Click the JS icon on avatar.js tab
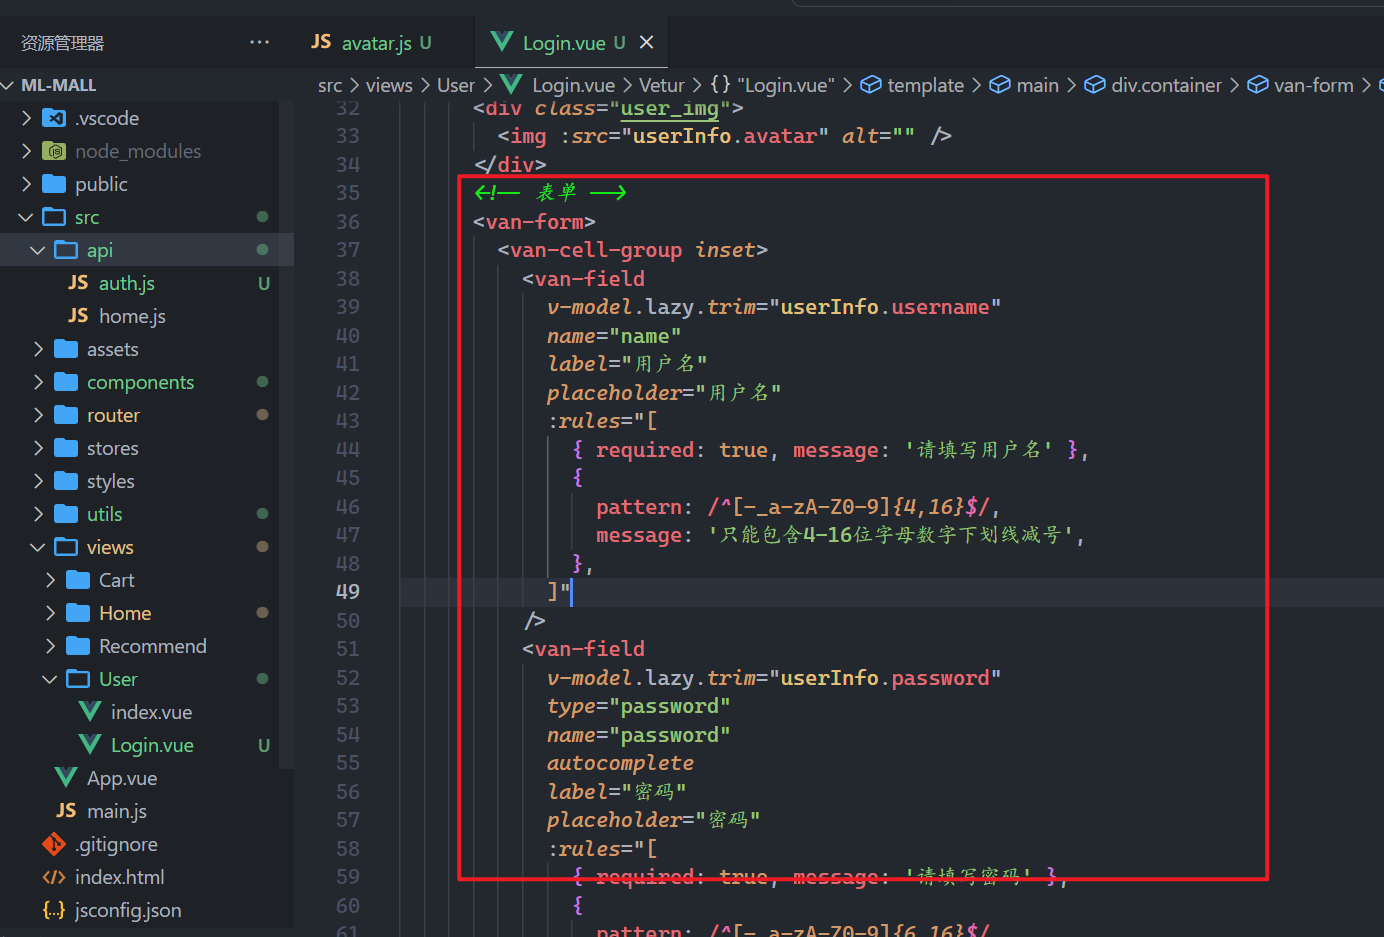1384x937 pixels. [321, 42]
